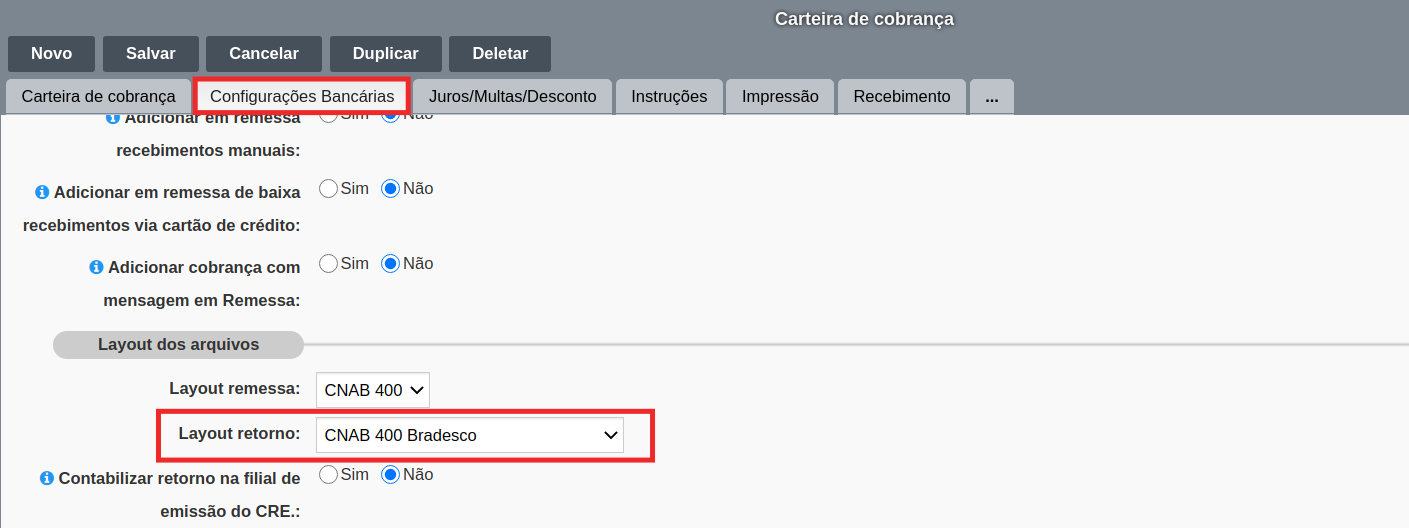
Task: Open the Juros/Multas/Desconto tab
Action: 512,97
